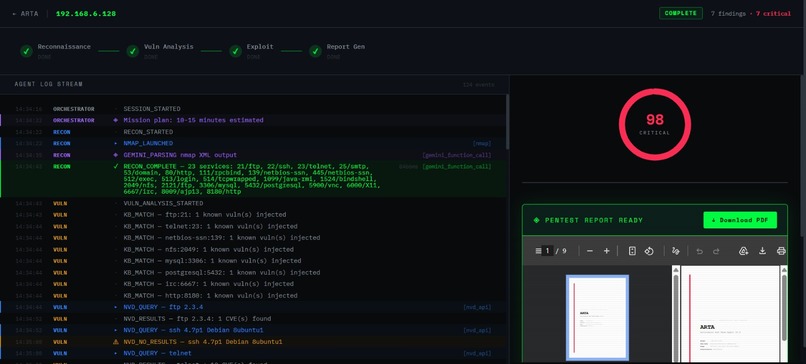Click the PDF redo icon

pyautogui.click(x=716, y=251)
